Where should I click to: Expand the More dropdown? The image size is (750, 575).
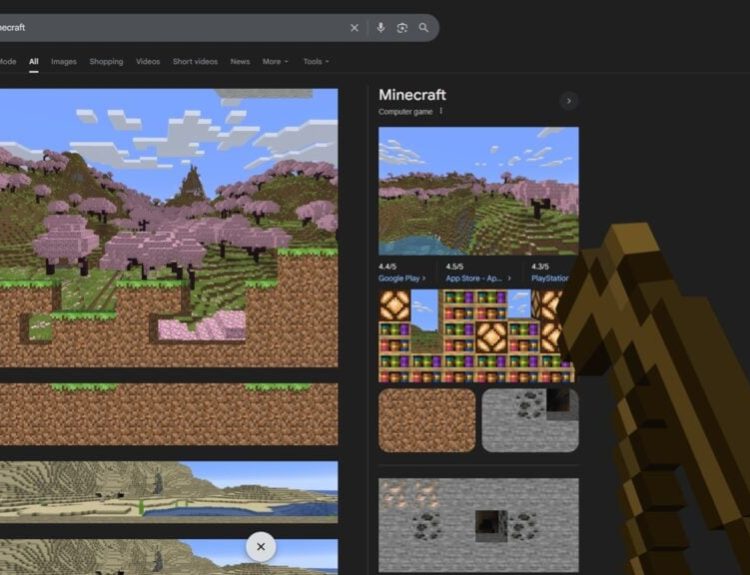tap(275, 62)
